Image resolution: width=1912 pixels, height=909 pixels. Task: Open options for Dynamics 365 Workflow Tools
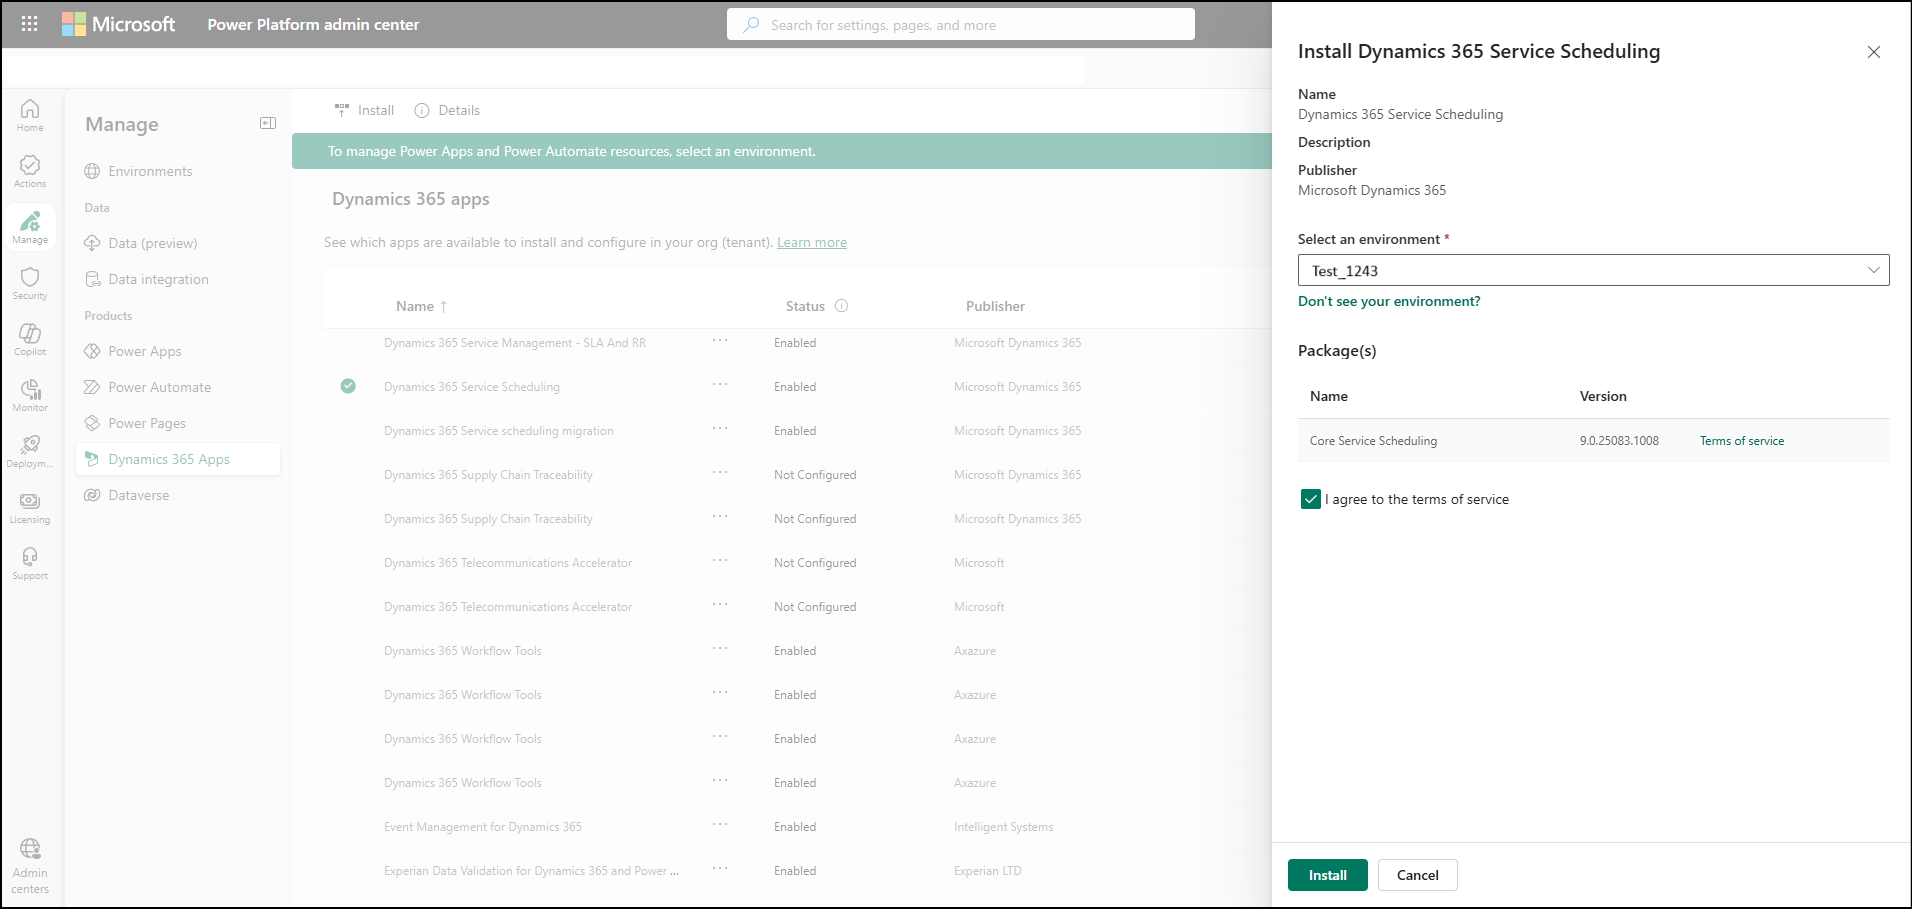pos(720,650)
